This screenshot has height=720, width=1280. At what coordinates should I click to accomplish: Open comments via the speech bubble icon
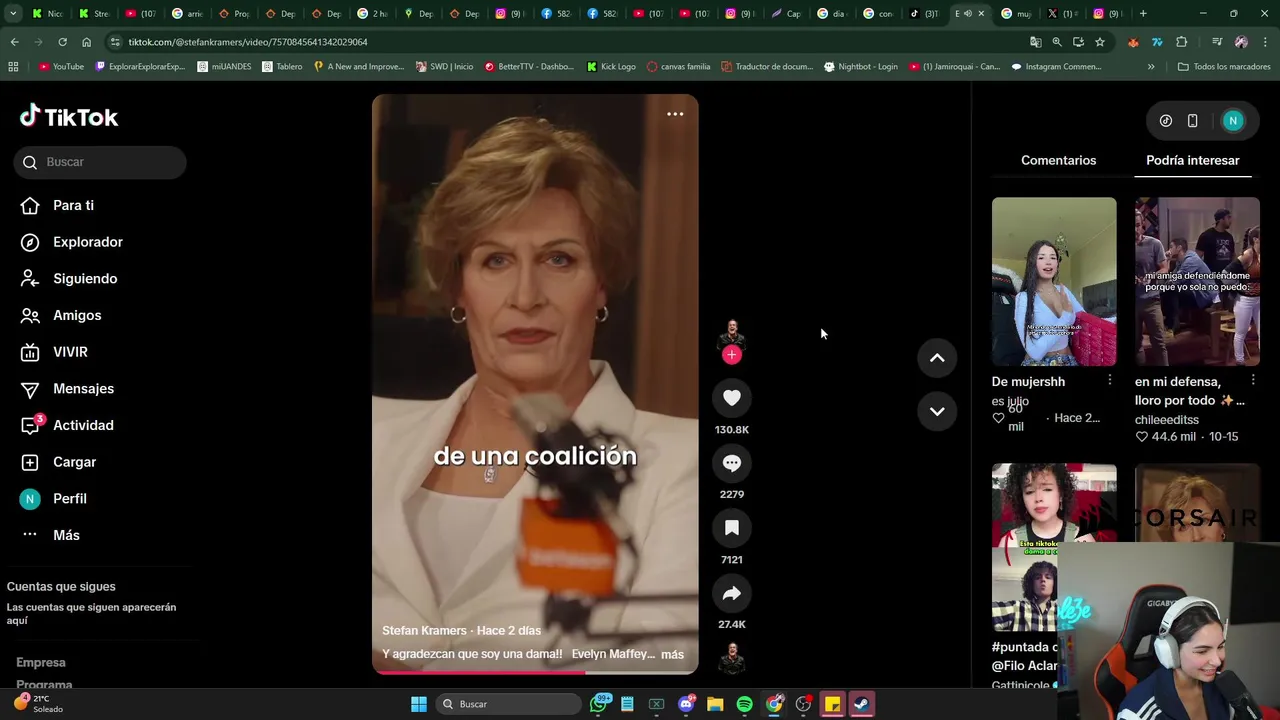pyautogui.click(x=732, y=463)
